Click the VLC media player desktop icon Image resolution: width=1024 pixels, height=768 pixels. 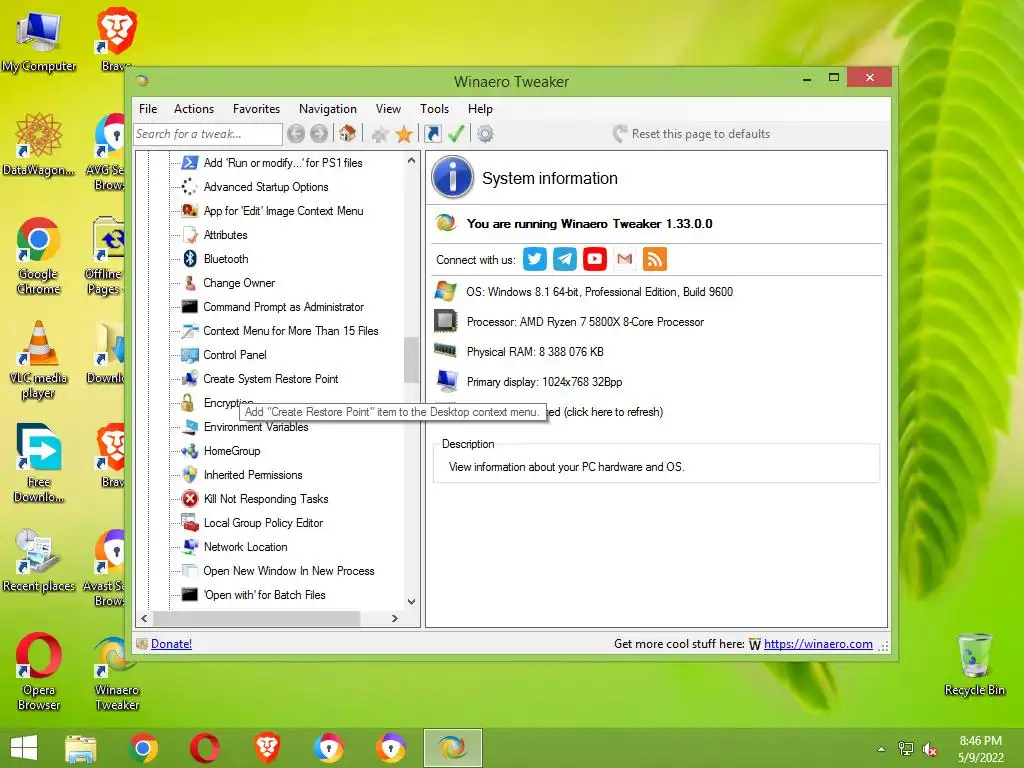coord(39,360)
